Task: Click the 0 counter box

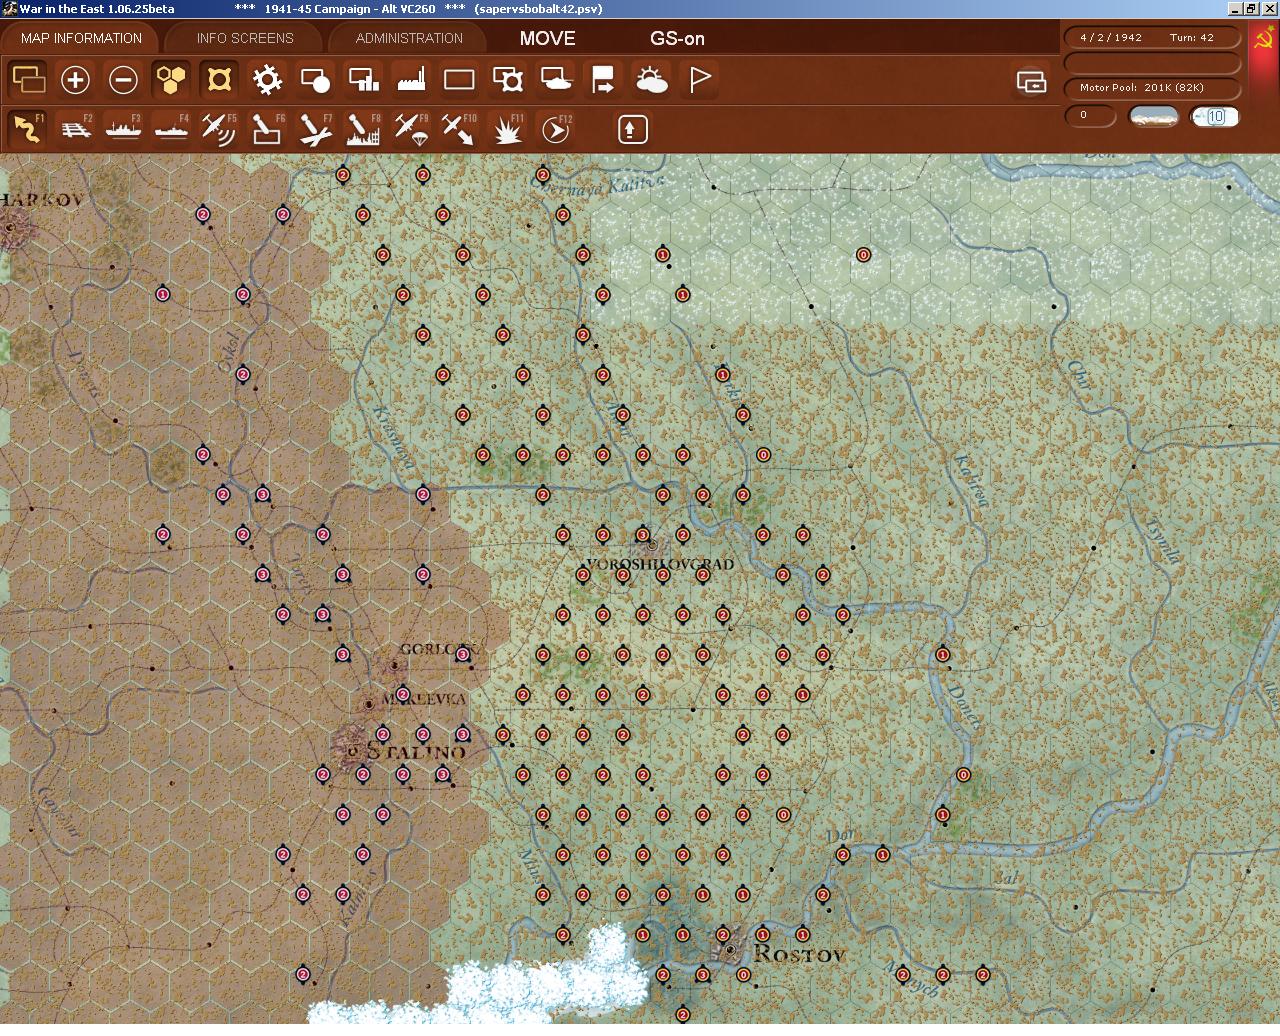Action: (x=1090, y=115)
